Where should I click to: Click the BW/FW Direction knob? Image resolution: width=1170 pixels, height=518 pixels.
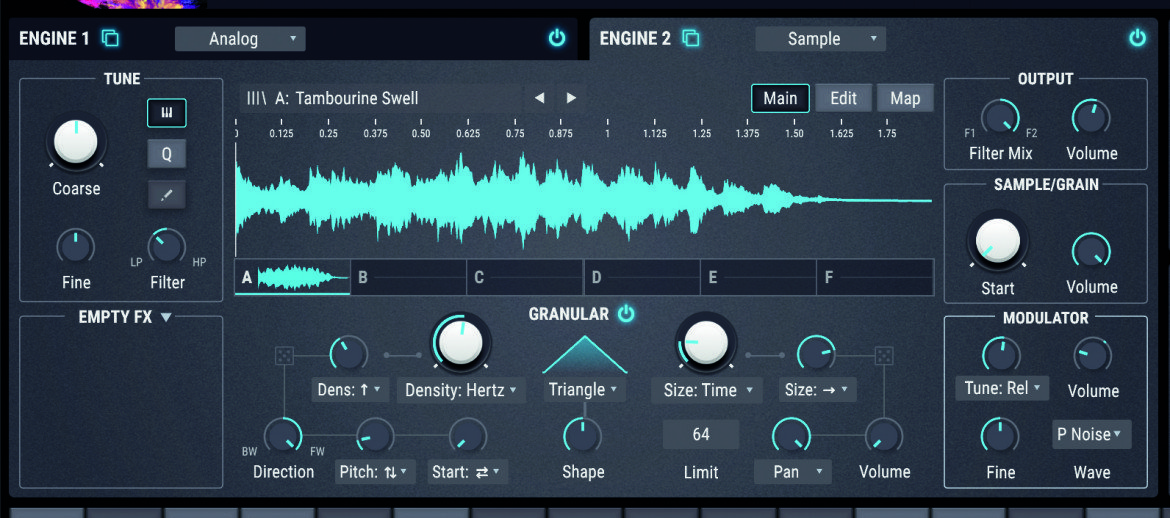pos(284,437)
